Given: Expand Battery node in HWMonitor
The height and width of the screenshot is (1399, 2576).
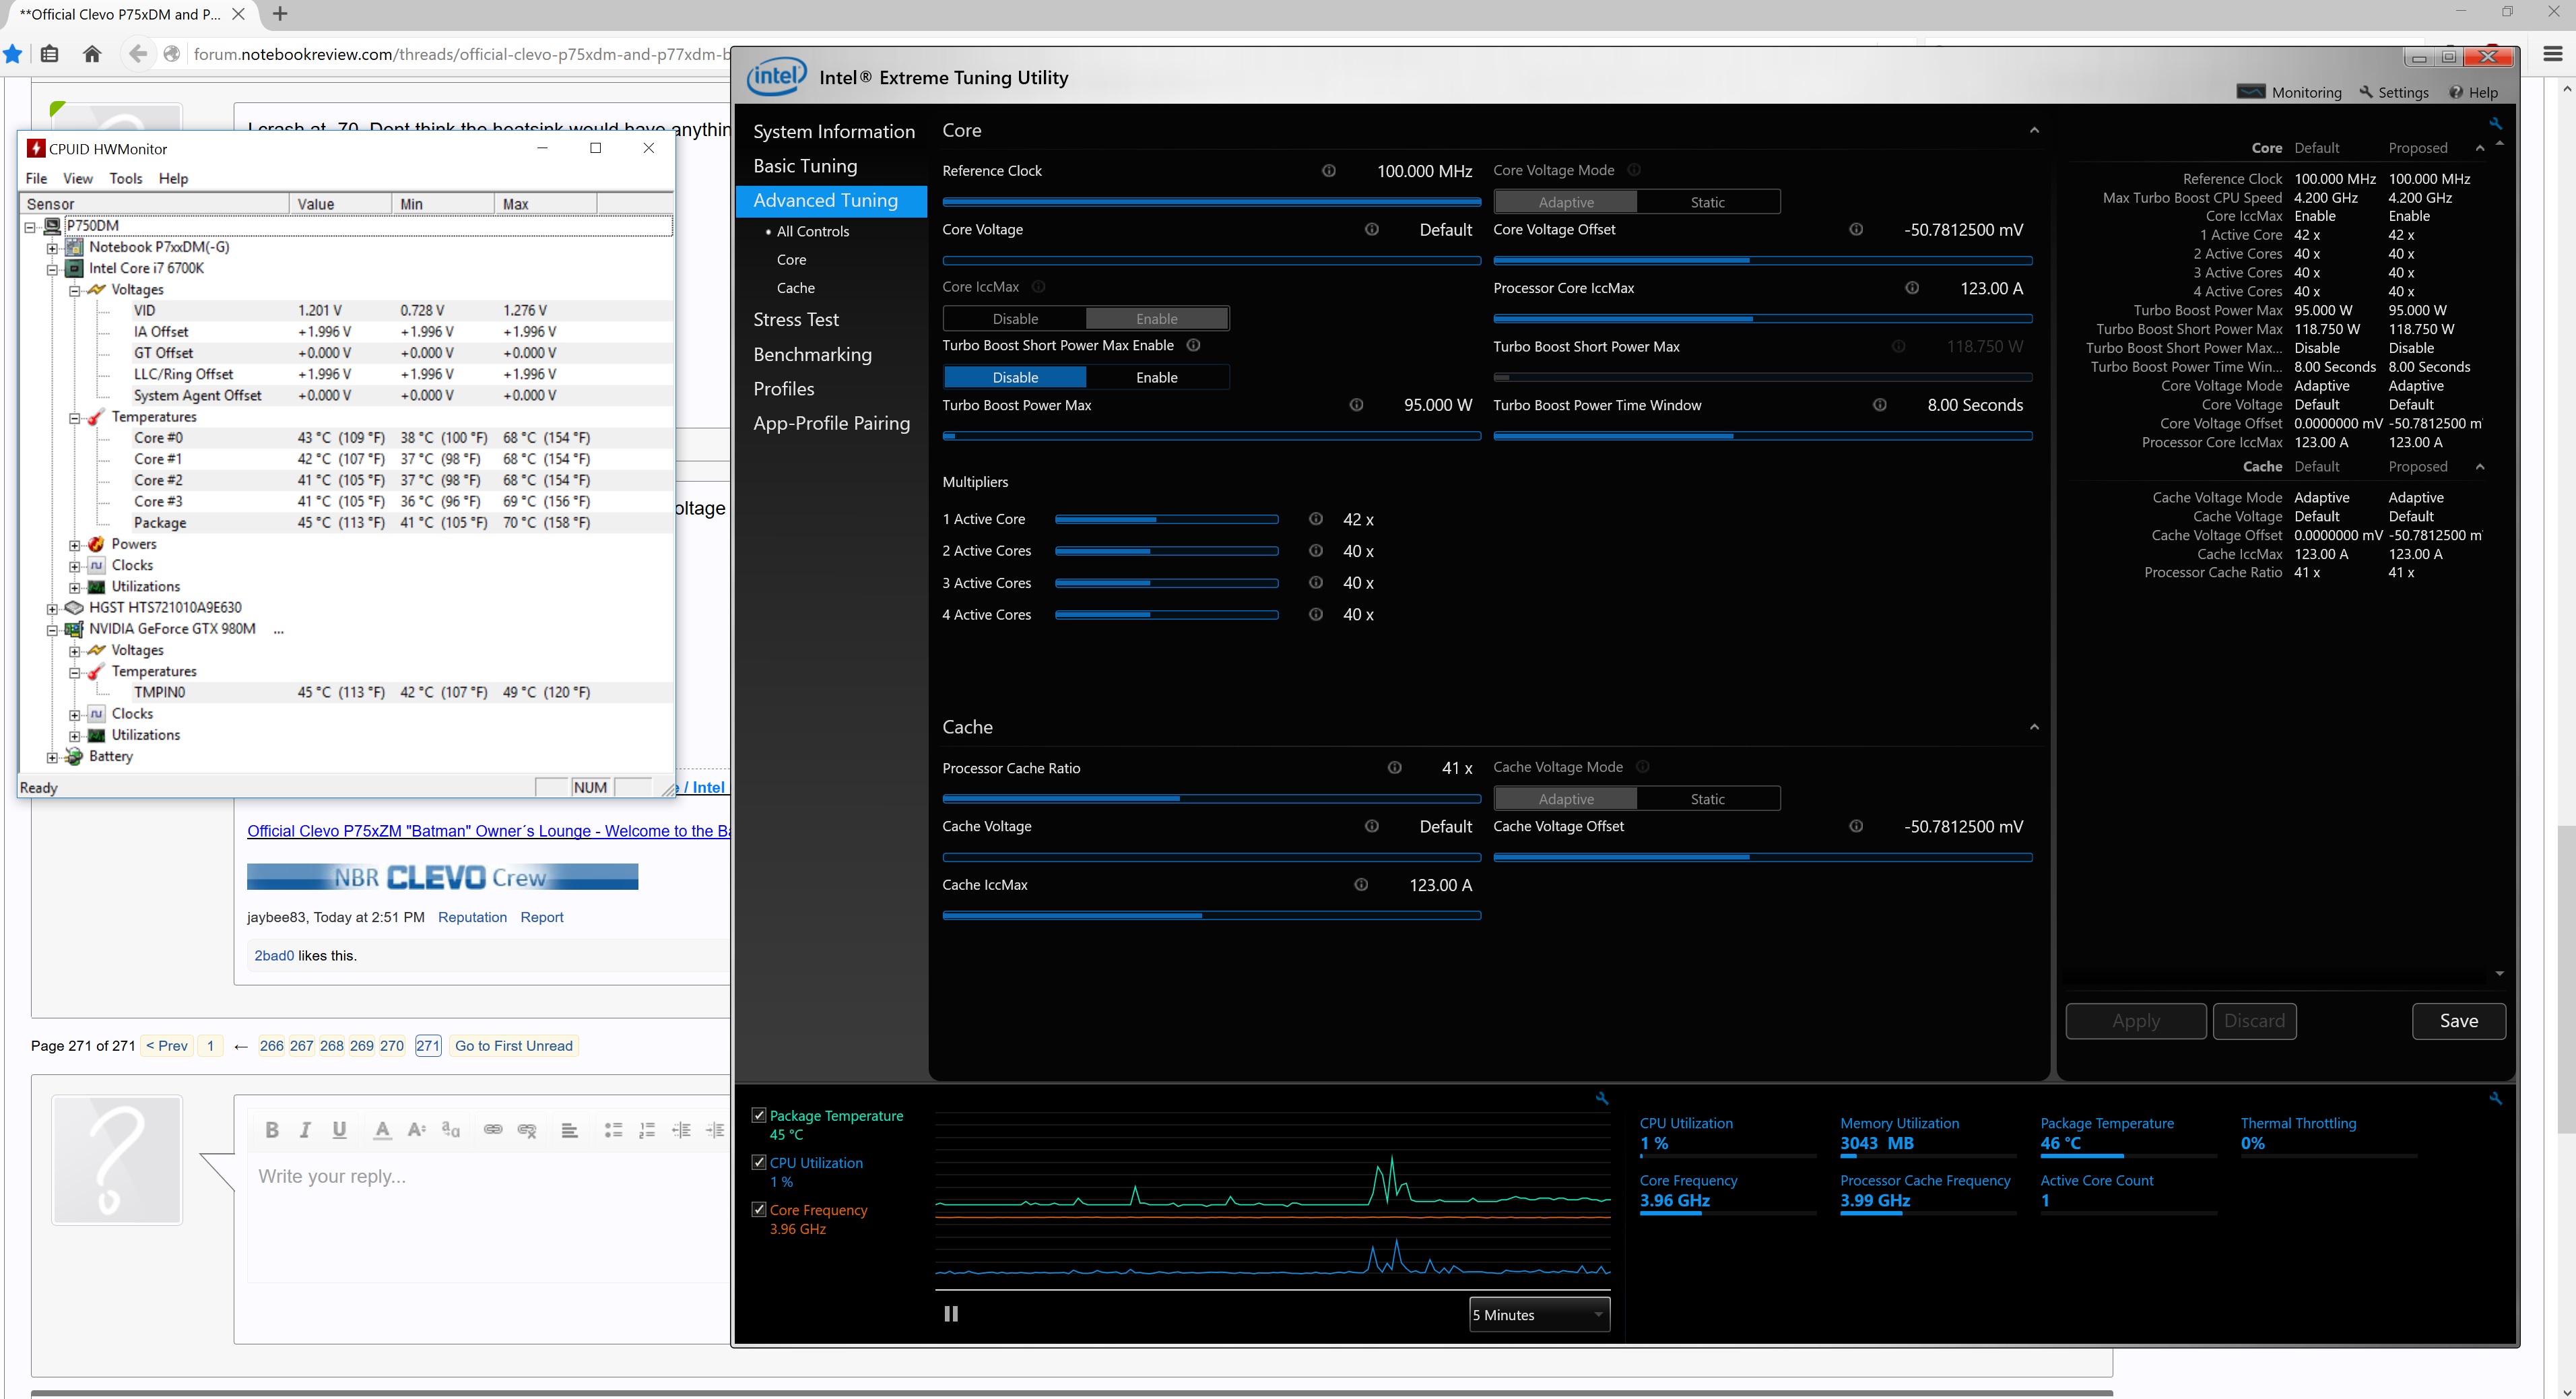Looking at the screenshot, I should (x=53, y=757).
